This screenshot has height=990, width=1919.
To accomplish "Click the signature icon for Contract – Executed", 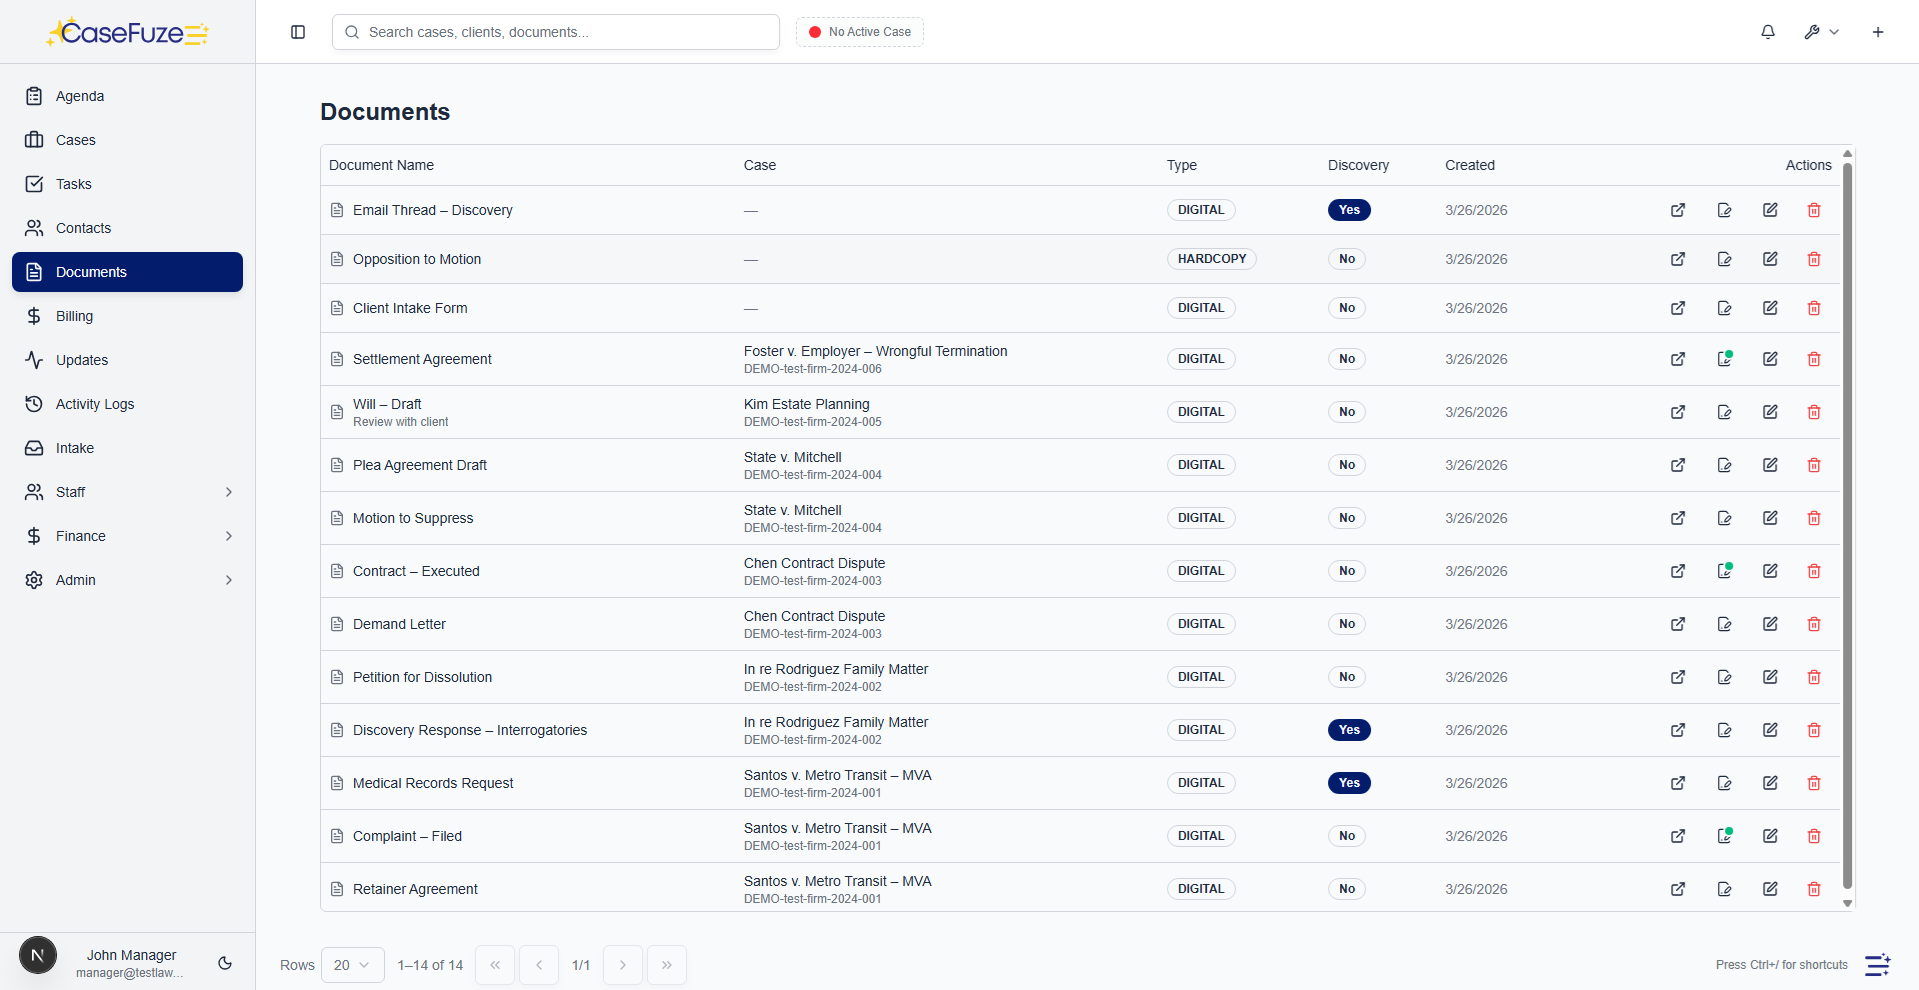I will click(x=1724, y=571).
